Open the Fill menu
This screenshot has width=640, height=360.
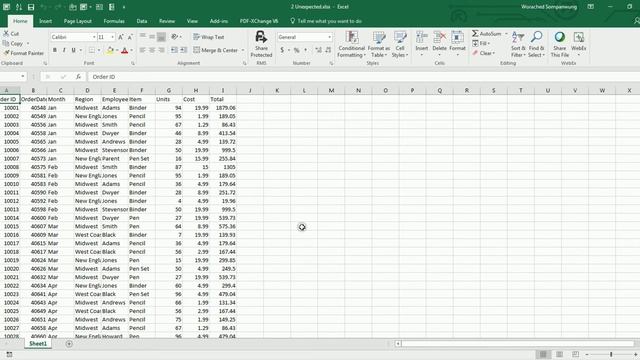point(481,43)
